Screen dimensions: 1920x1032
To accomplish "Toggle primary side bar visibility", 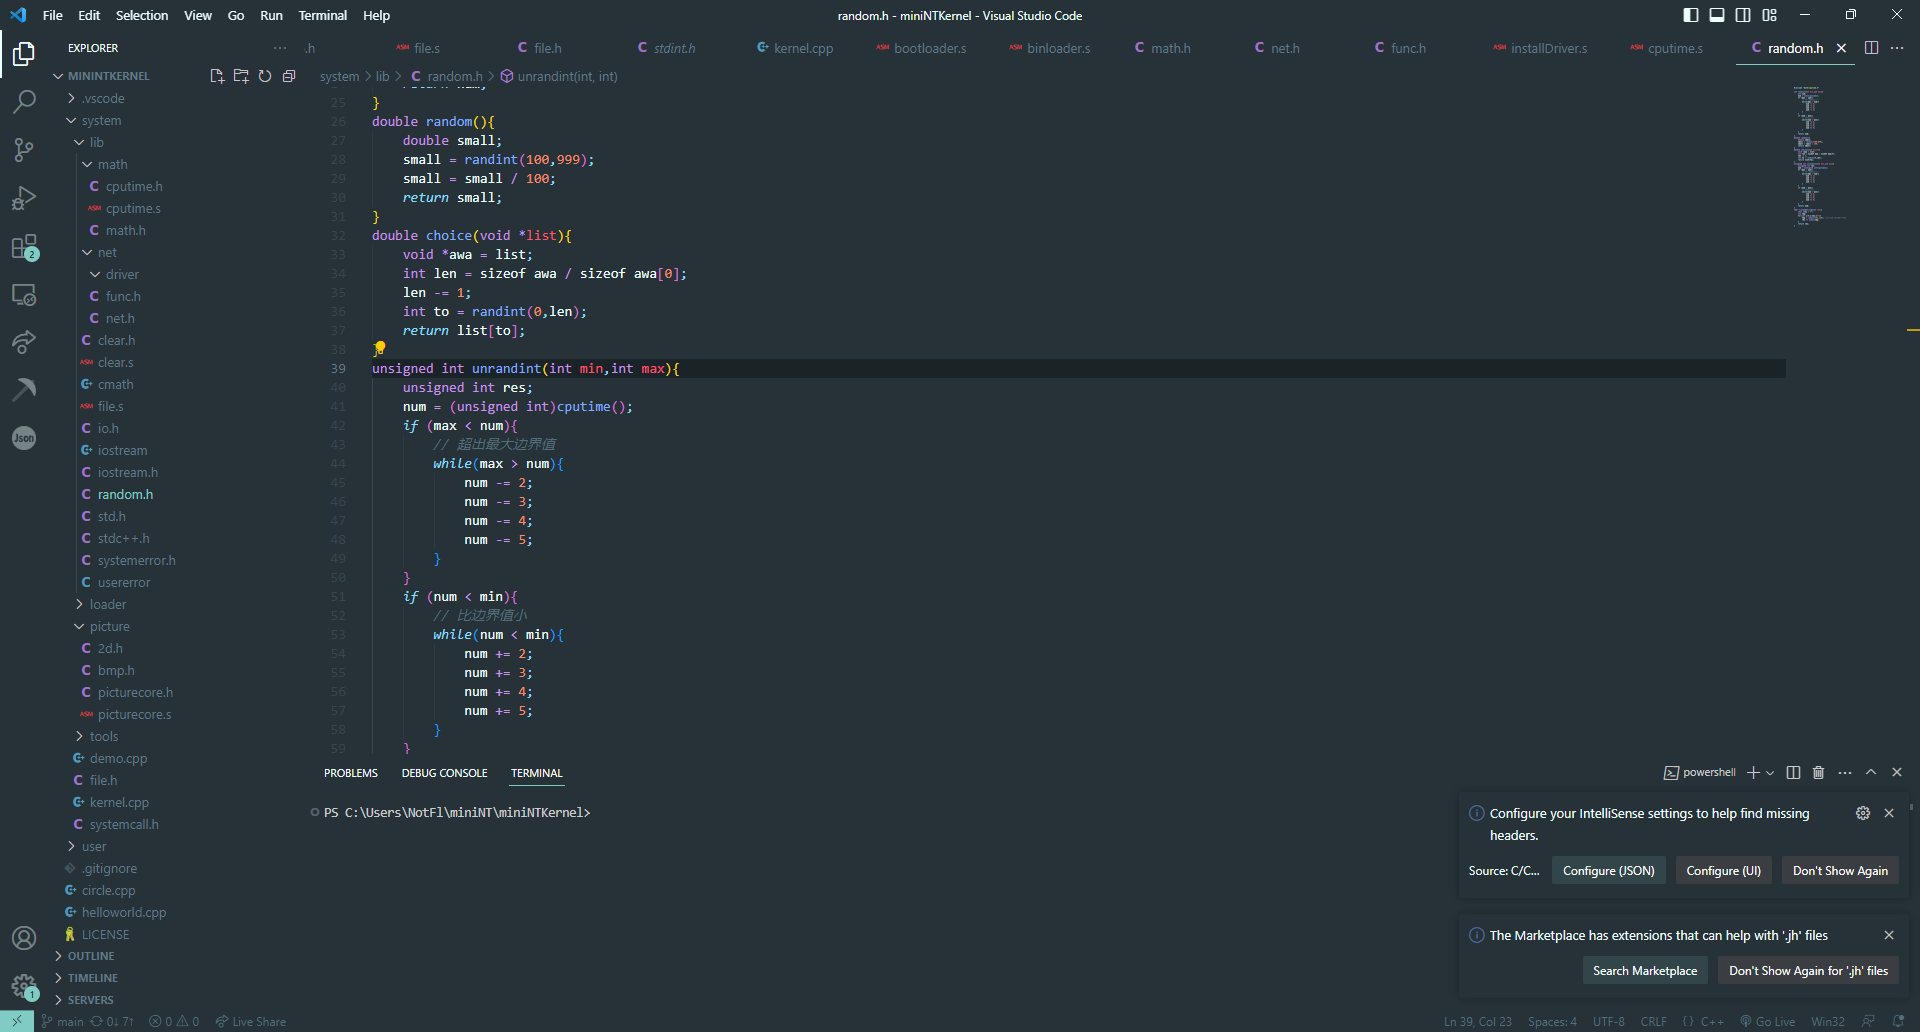I will point(1691,15).
